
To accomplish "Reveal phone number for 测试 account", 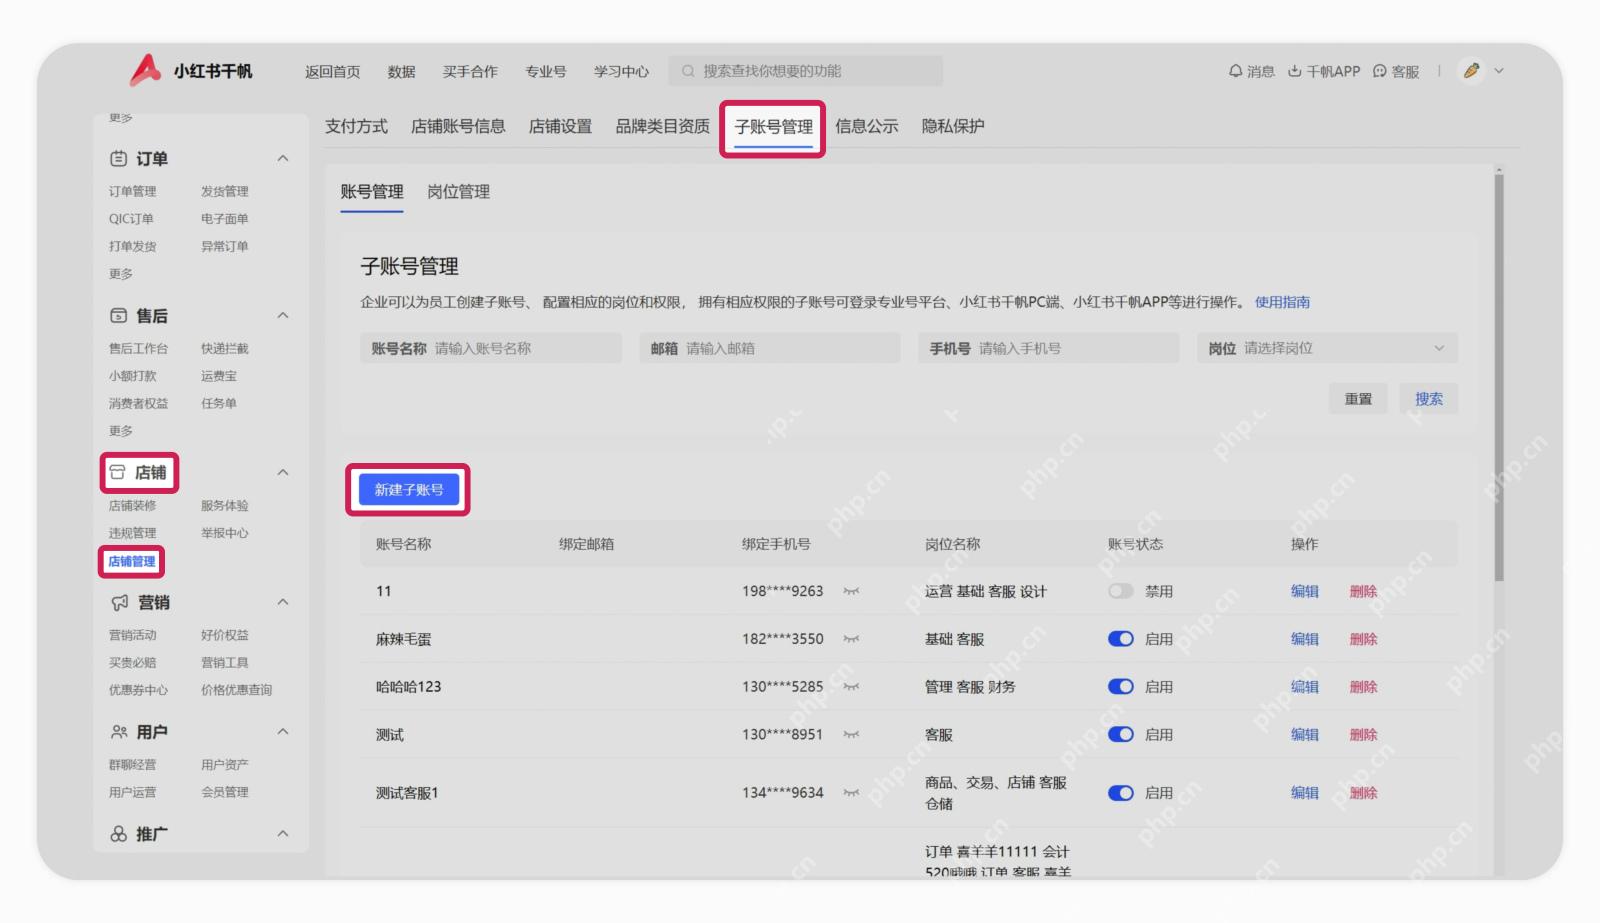I will 851,734.
